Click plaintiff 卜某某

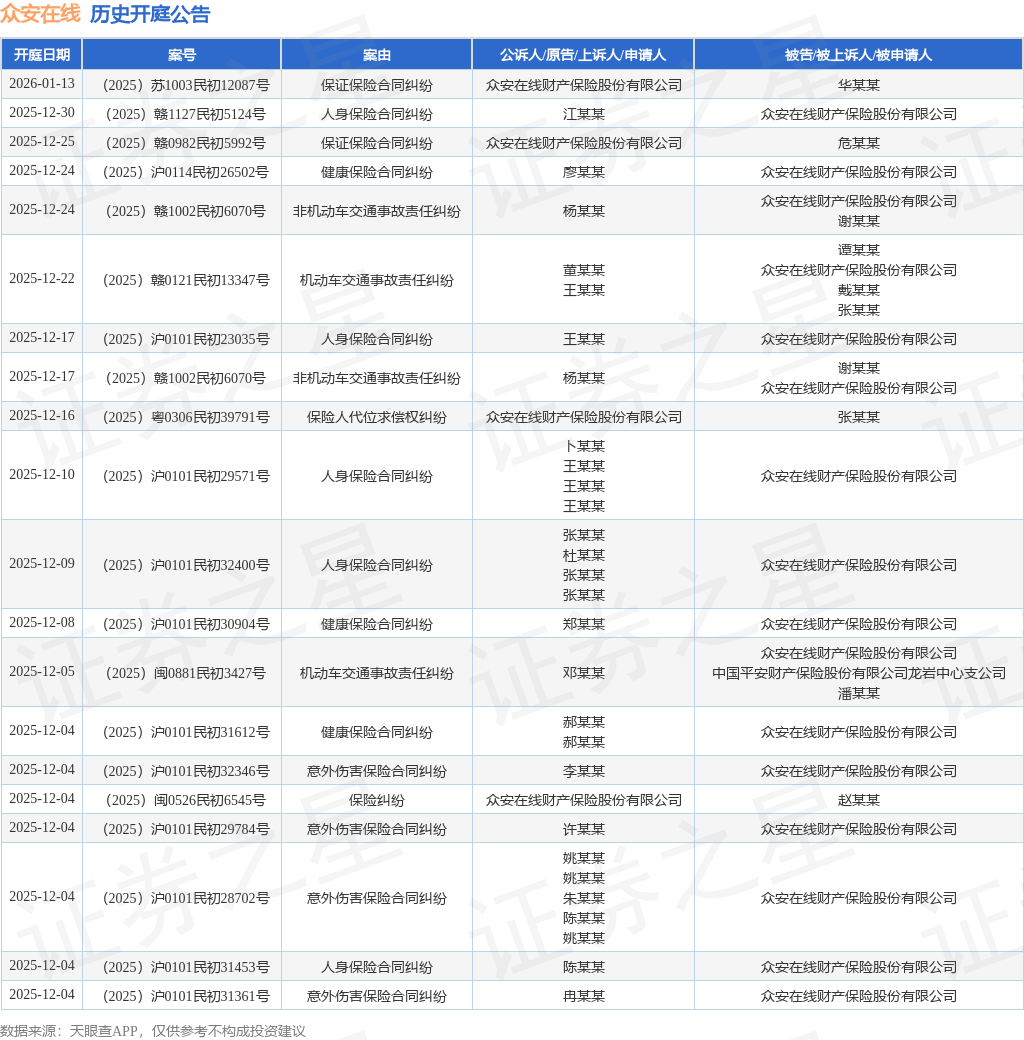pyautogui.click(x=584, y=446)
